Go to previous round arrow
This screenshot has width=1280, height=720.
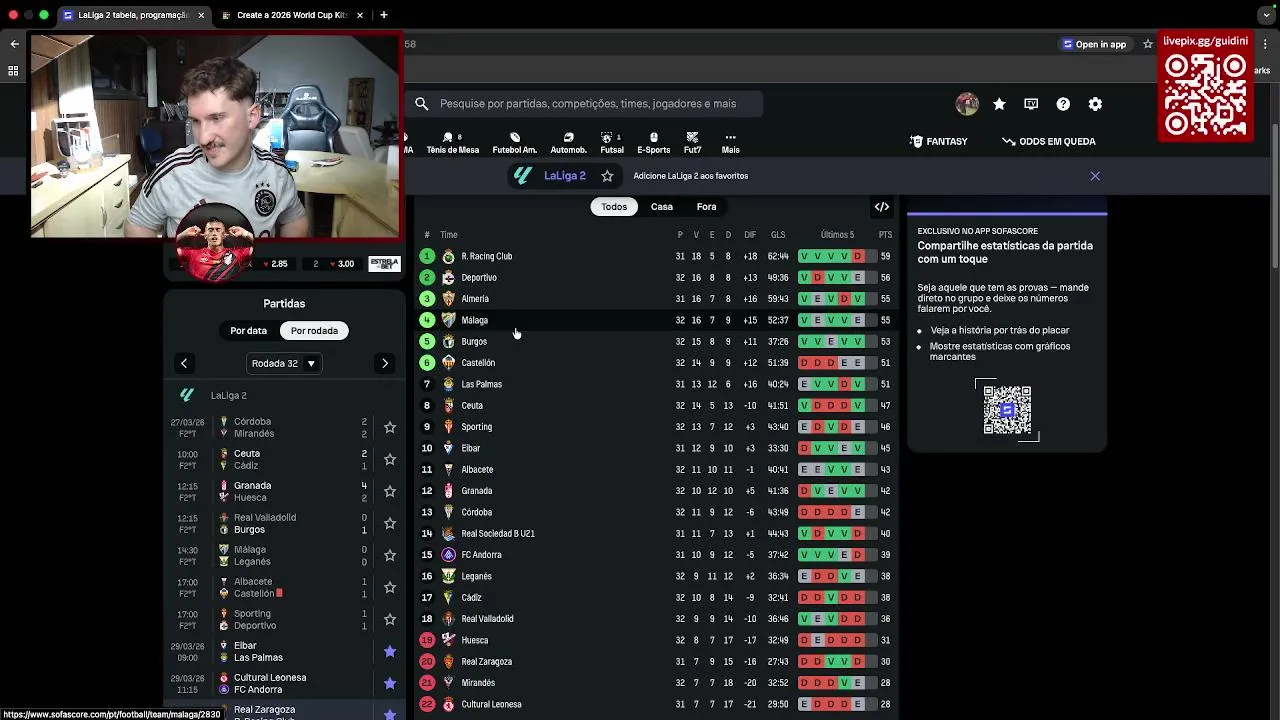[x=184, y=364]
